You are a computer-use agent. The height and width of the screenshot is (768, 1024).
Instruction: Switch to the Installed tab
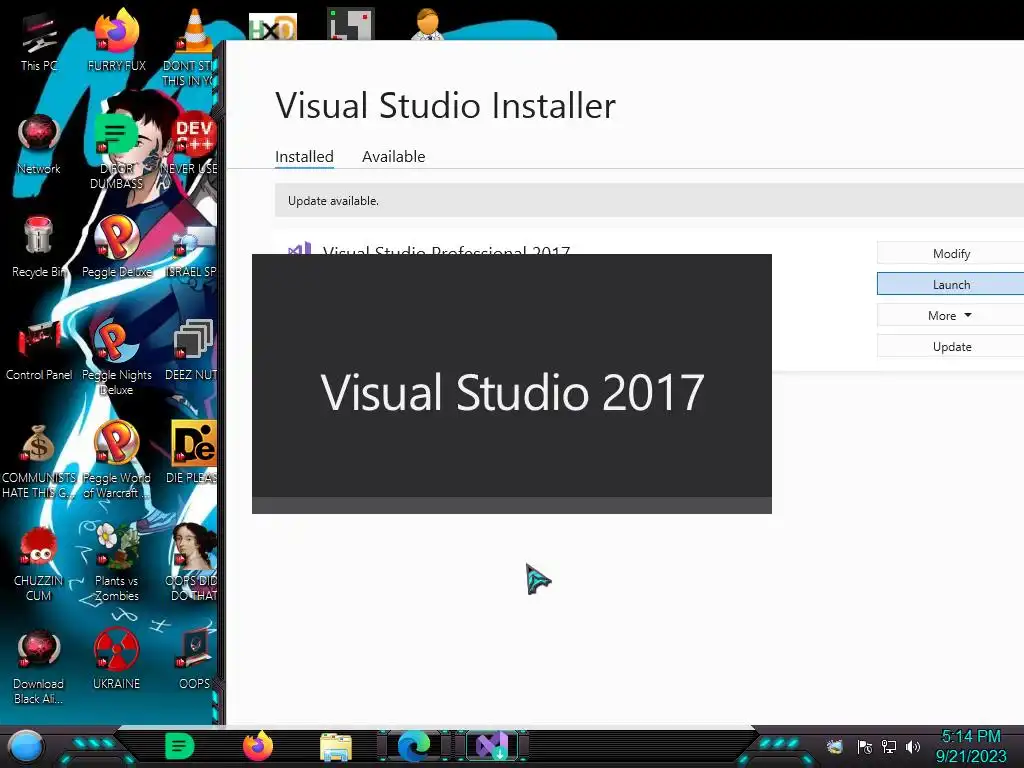(304, 157)
